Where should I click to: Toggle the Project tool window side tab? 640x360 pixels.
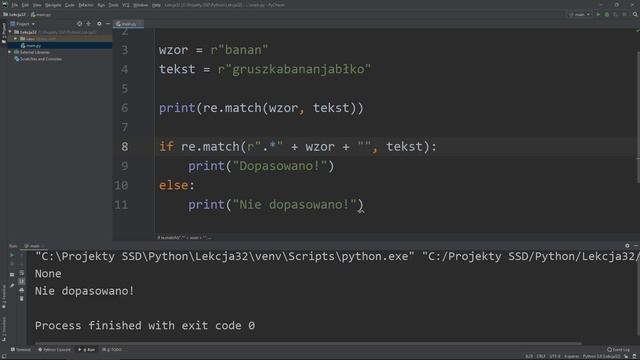point(4,33)
